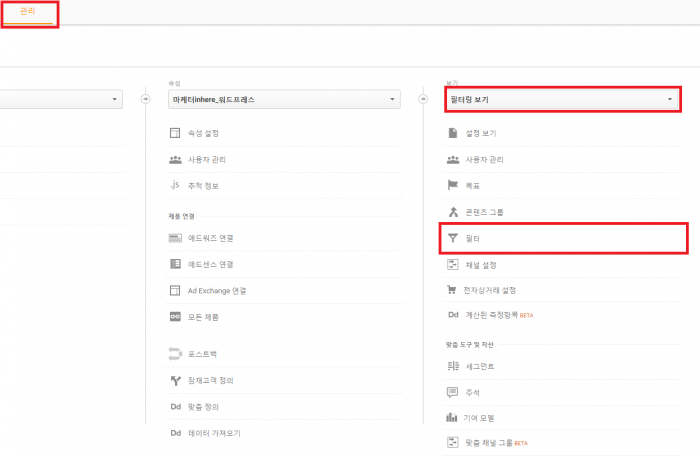Click the 세그먼트 icon
Screen dimensions: 700x457
pos(453,366)
